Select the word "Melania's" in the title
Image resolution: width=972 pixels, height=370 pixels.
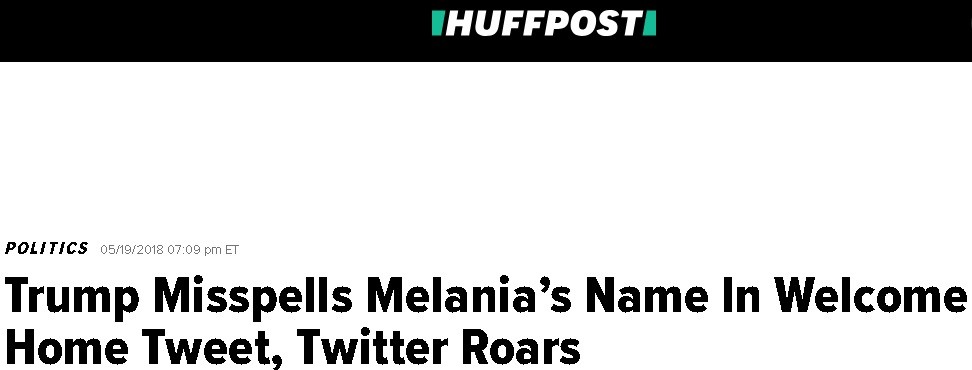[x=469, y=296]
